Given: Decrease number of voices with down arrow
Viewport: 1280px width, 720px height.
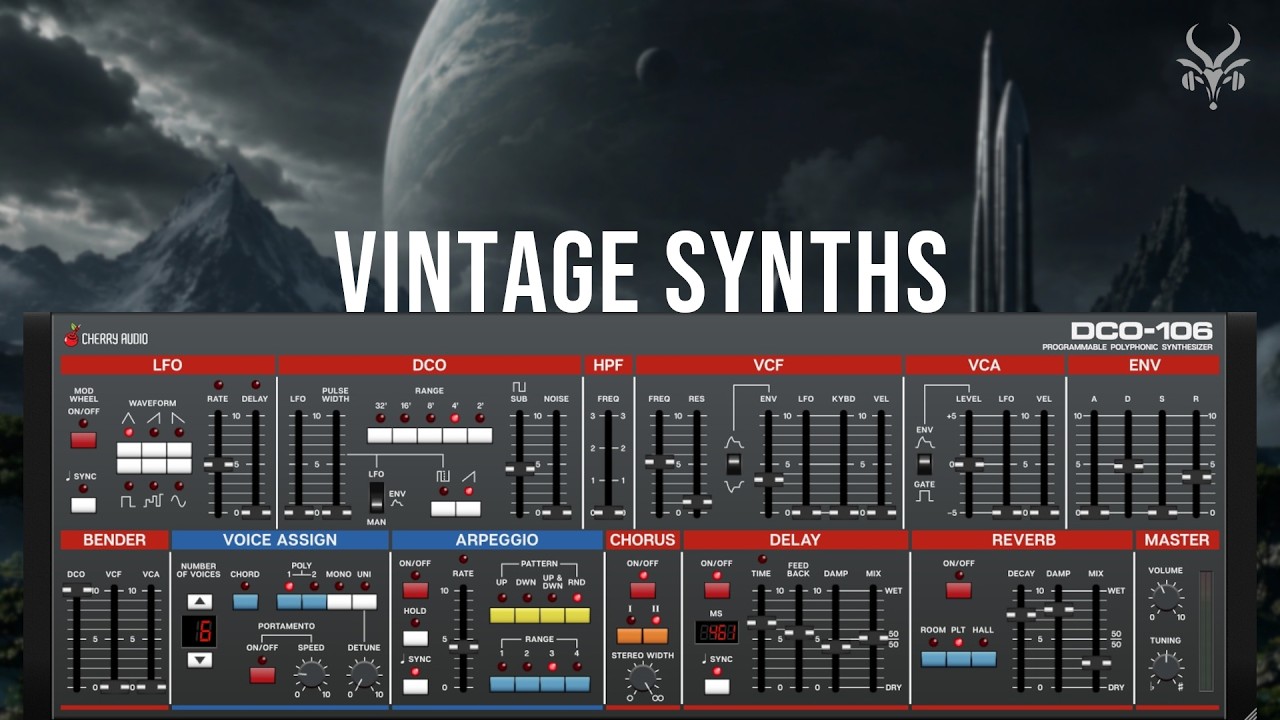Looking at the screenshot, I should [x=201, y=659].
